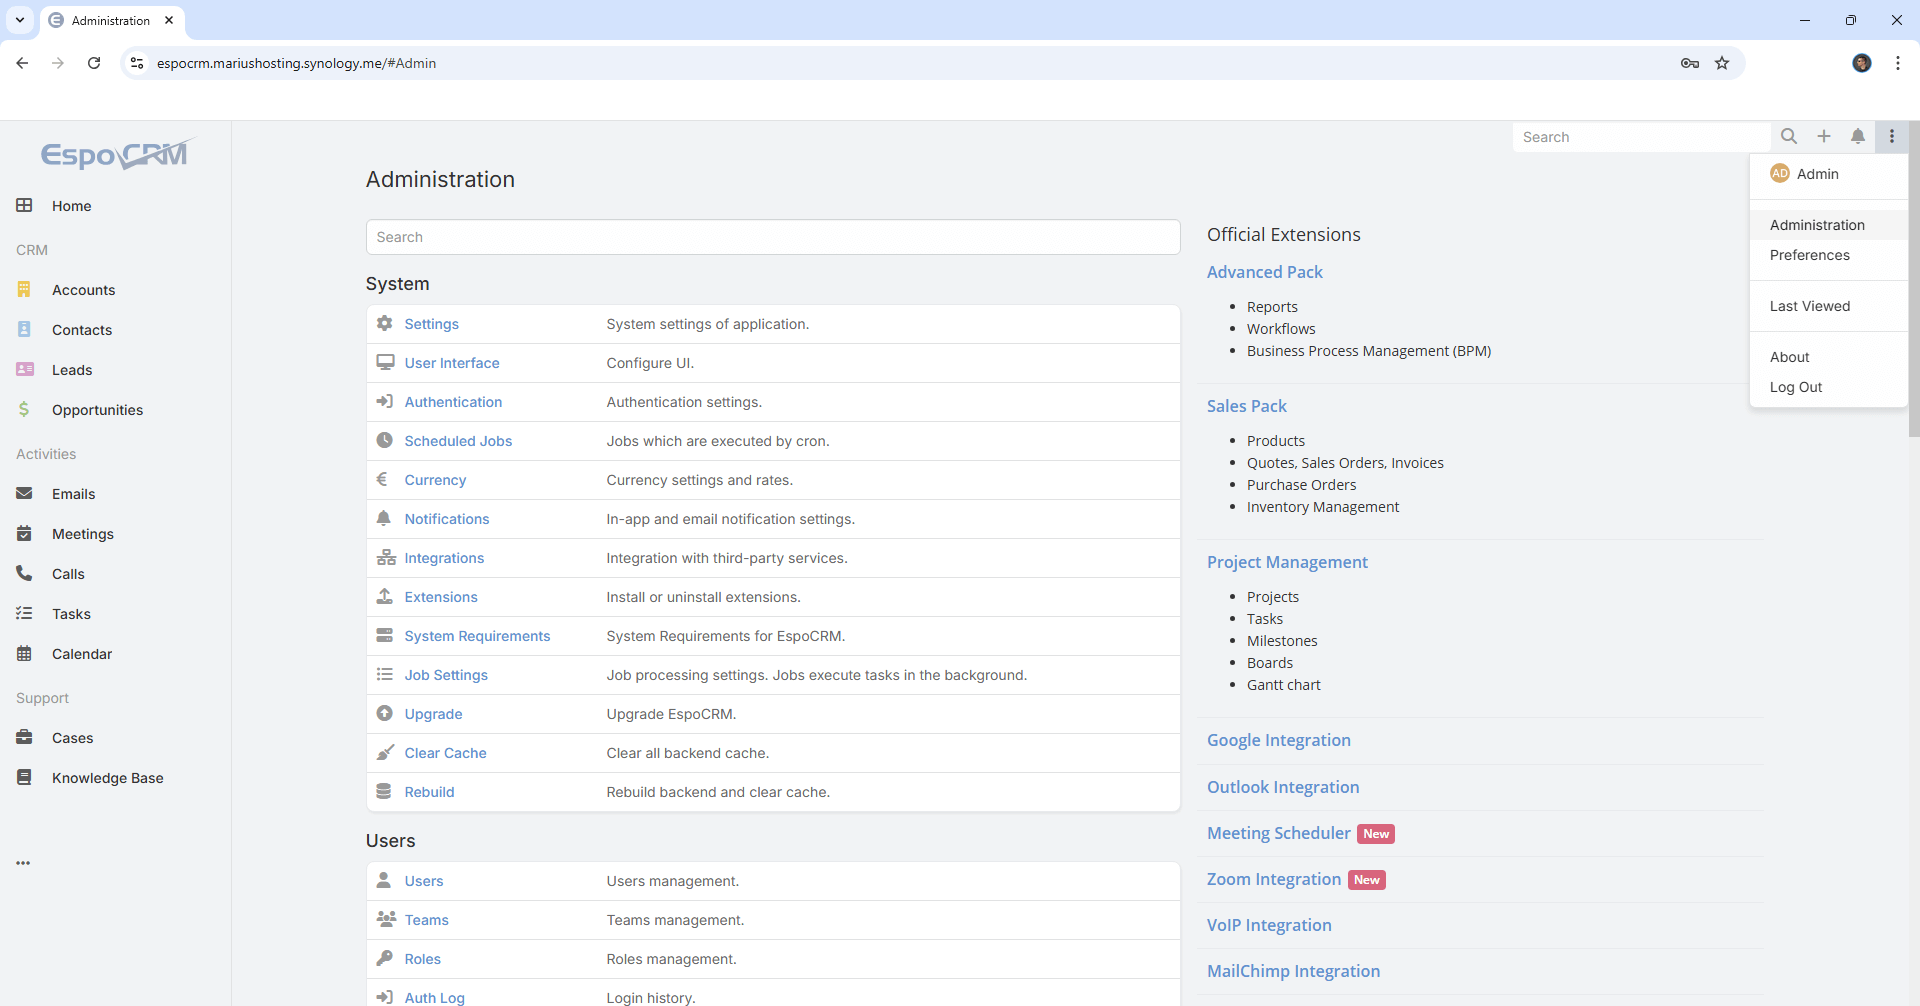
Task: Click the Upgrade arrow-circle icon
Action: (x=384, y=713)
